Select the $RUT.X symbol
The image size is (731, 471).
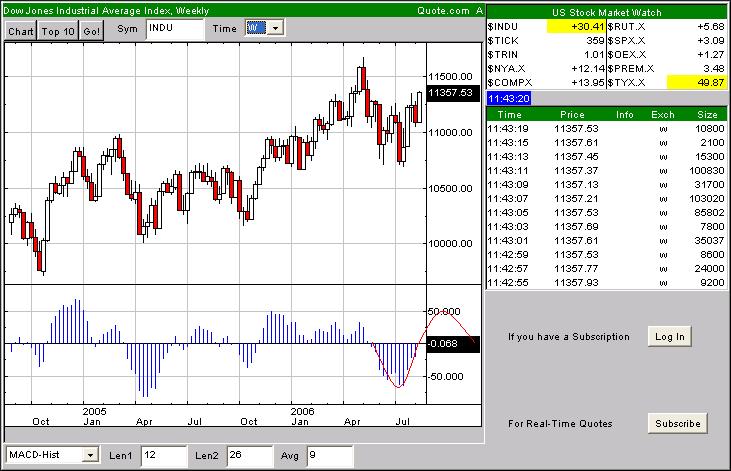pyautogui.click(x=627, y=27)
